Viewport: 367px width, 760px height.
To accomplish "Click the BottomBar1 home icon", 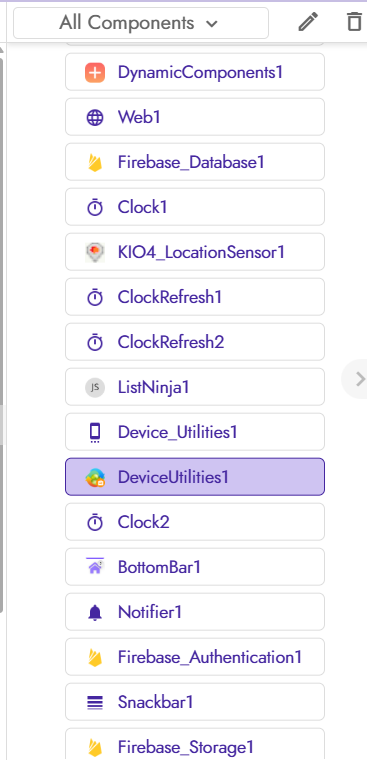I will [x=95, y=567].
